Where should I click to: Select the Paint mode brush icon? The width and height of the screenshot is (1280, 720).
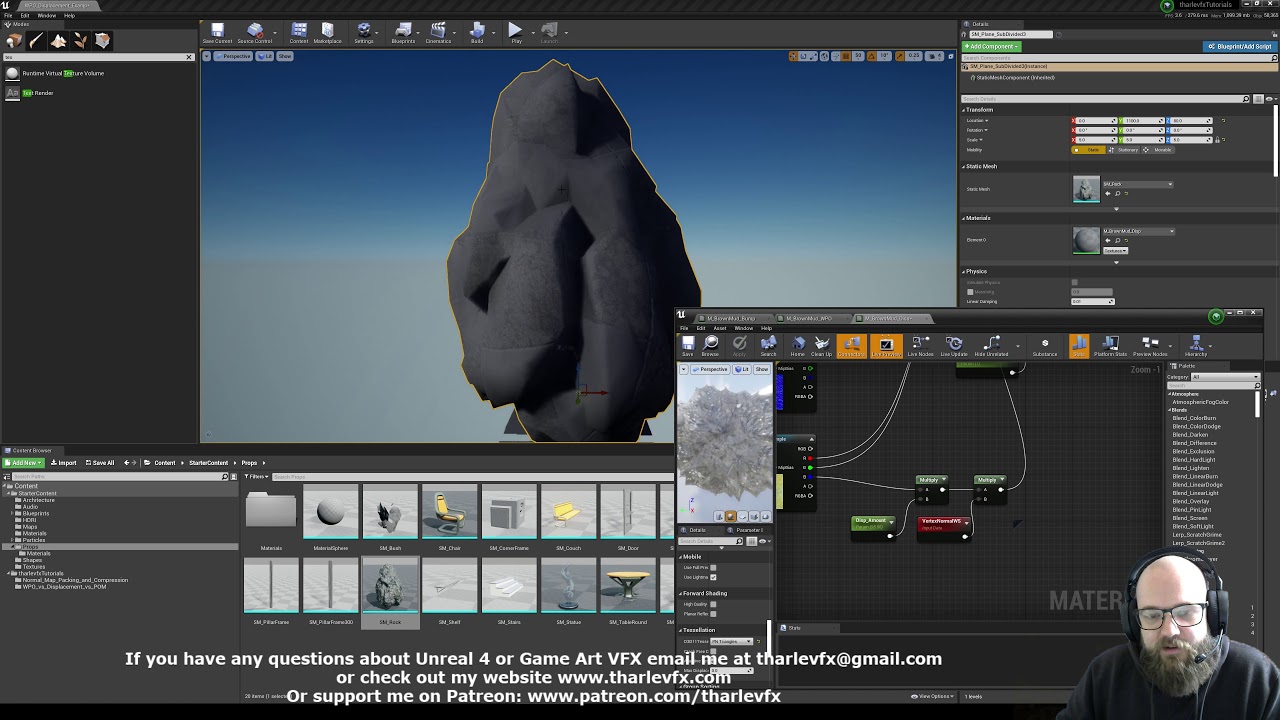36,41
